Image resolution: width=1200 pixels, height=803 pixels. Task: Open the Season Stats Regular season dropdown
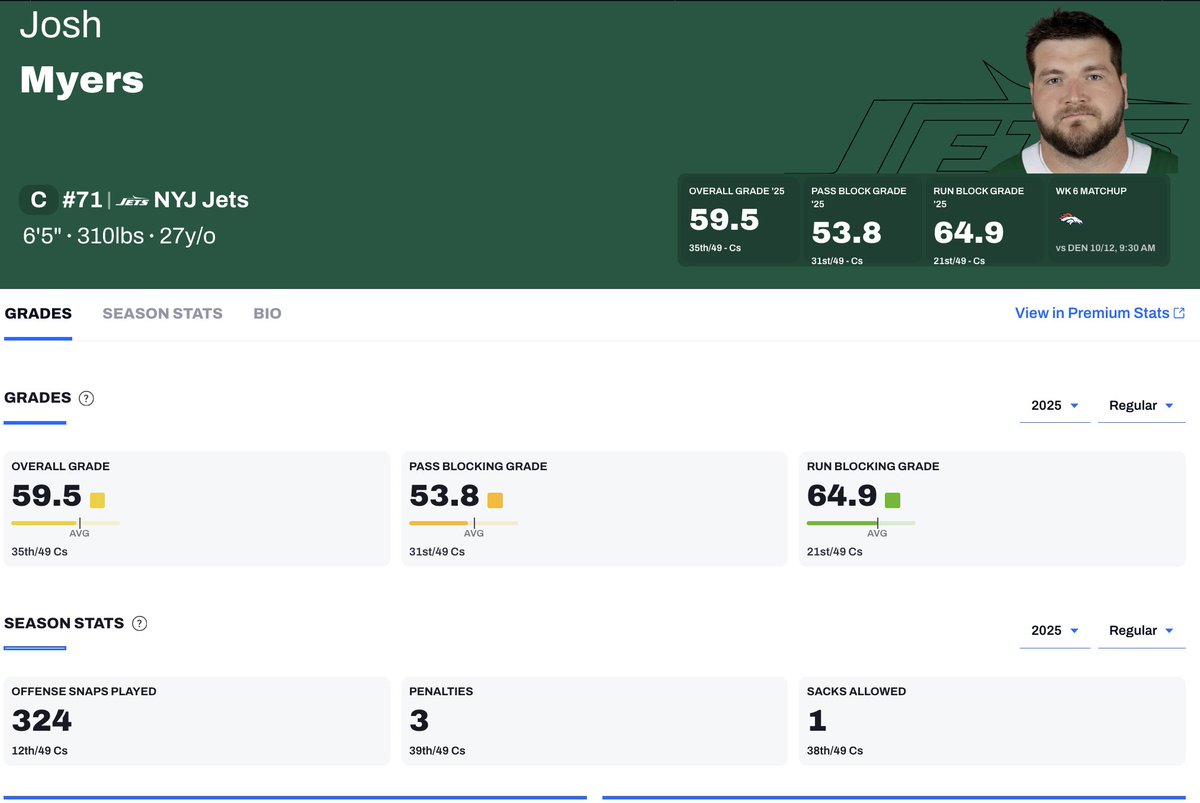point(1141,631)
